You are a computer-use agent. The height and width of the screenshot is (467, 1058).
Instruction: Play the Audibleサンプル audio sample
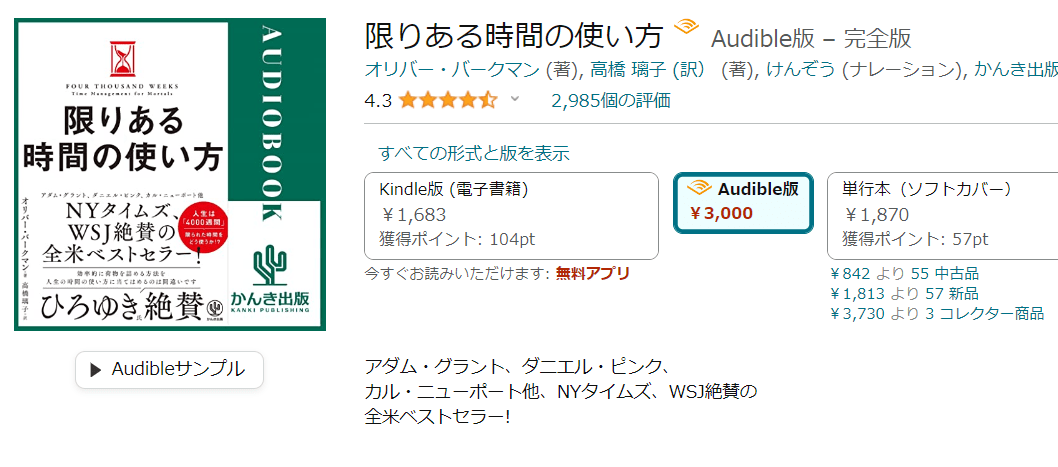[169, 370]
